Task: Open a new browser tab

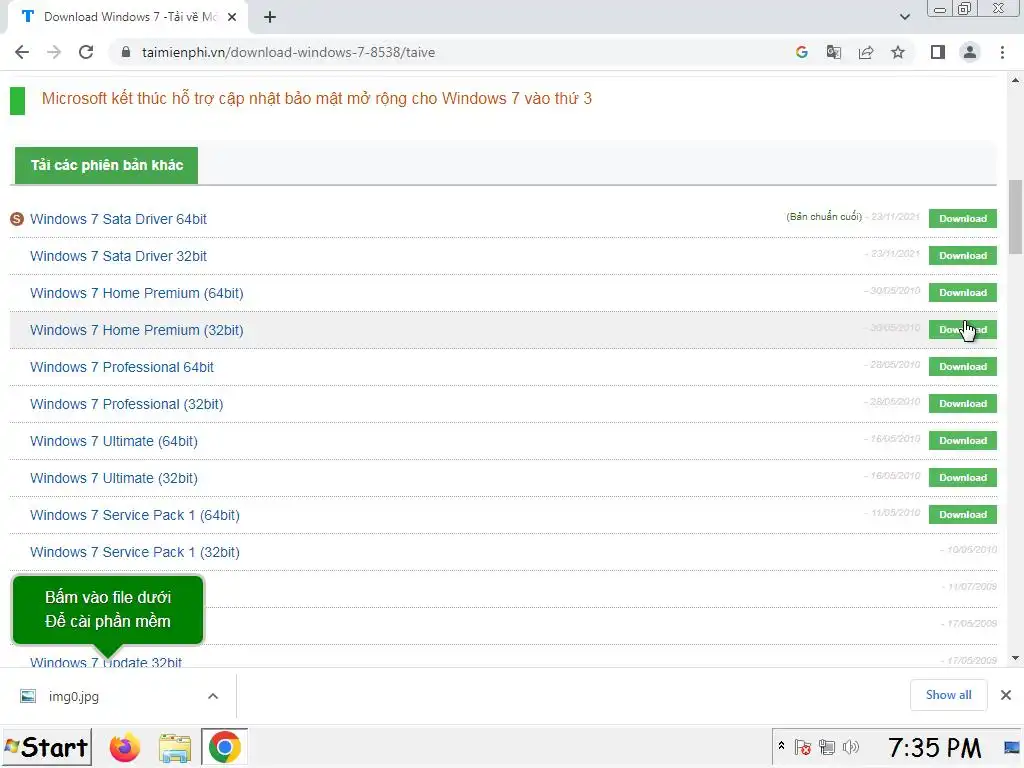Action: [x=270, y=17]
